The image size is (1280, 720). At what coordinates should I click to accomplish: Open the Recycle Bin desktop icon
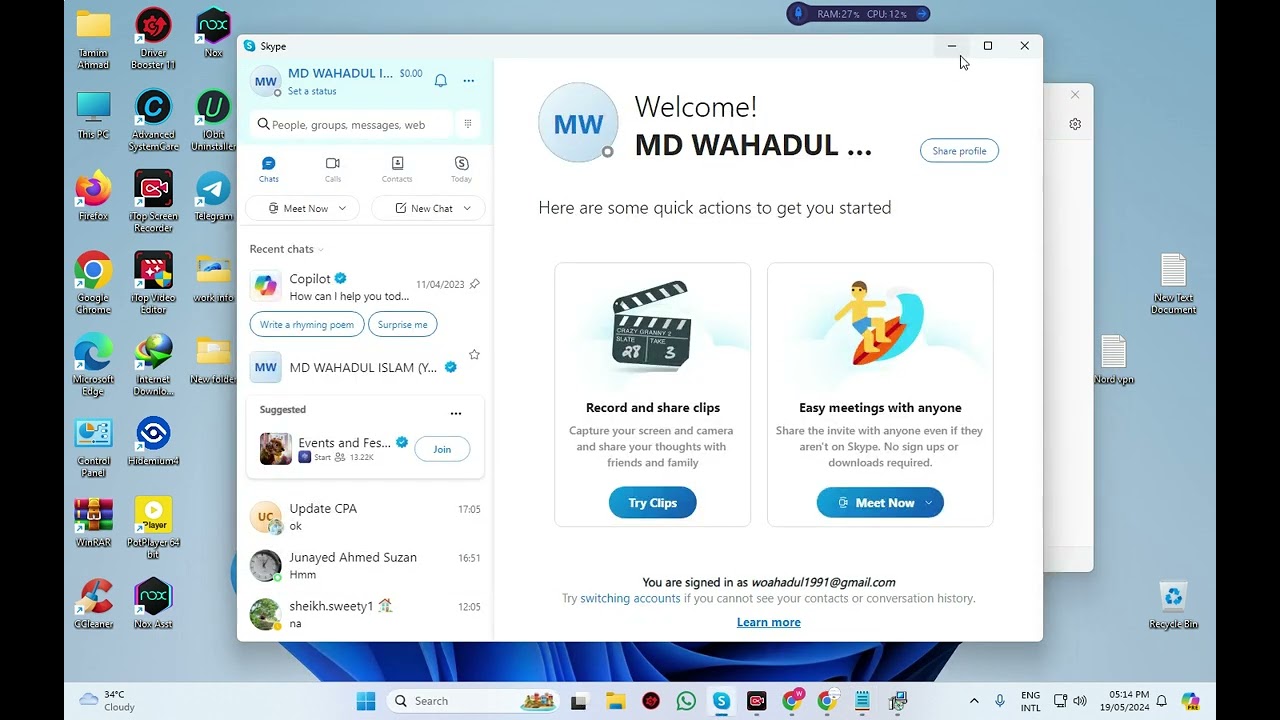pyautogui.click(x=1173, y=604)
